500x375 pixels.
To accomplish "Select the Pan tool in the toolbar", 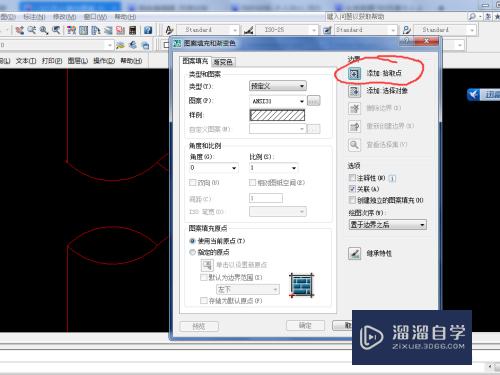I will coord(20,30).
